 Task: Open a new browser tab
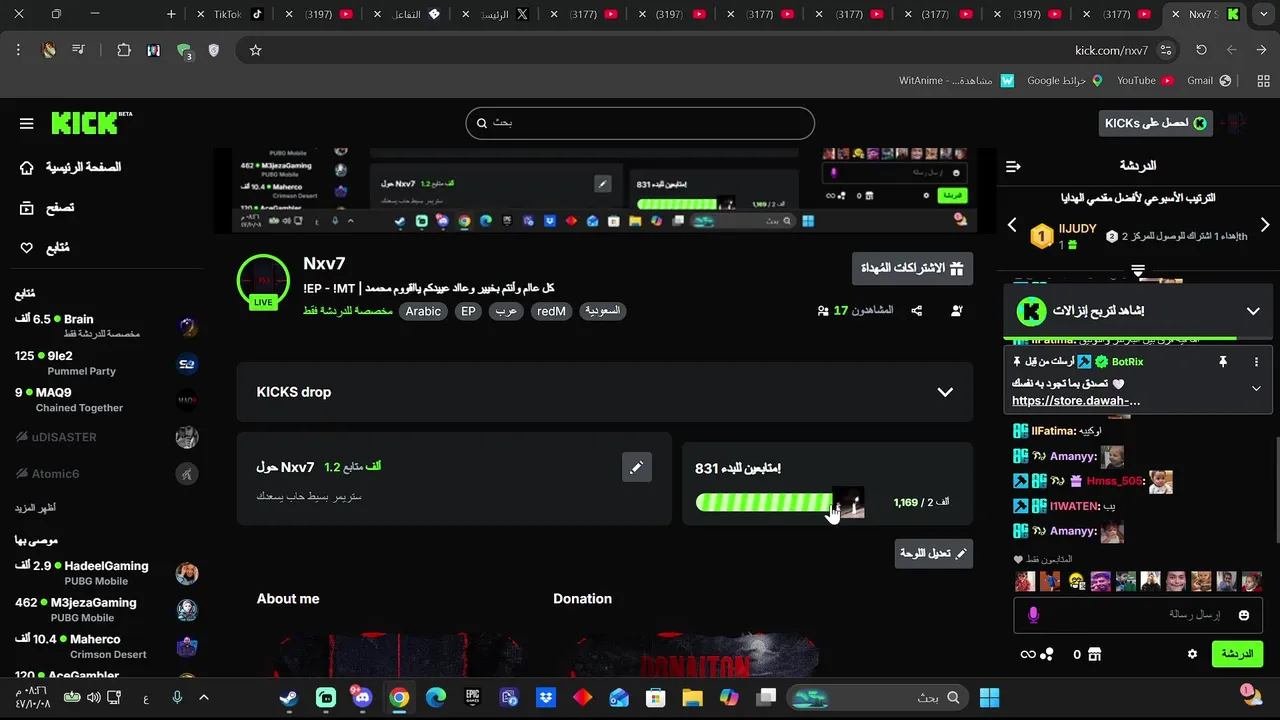pyautogui.click(x=171, y=14)
